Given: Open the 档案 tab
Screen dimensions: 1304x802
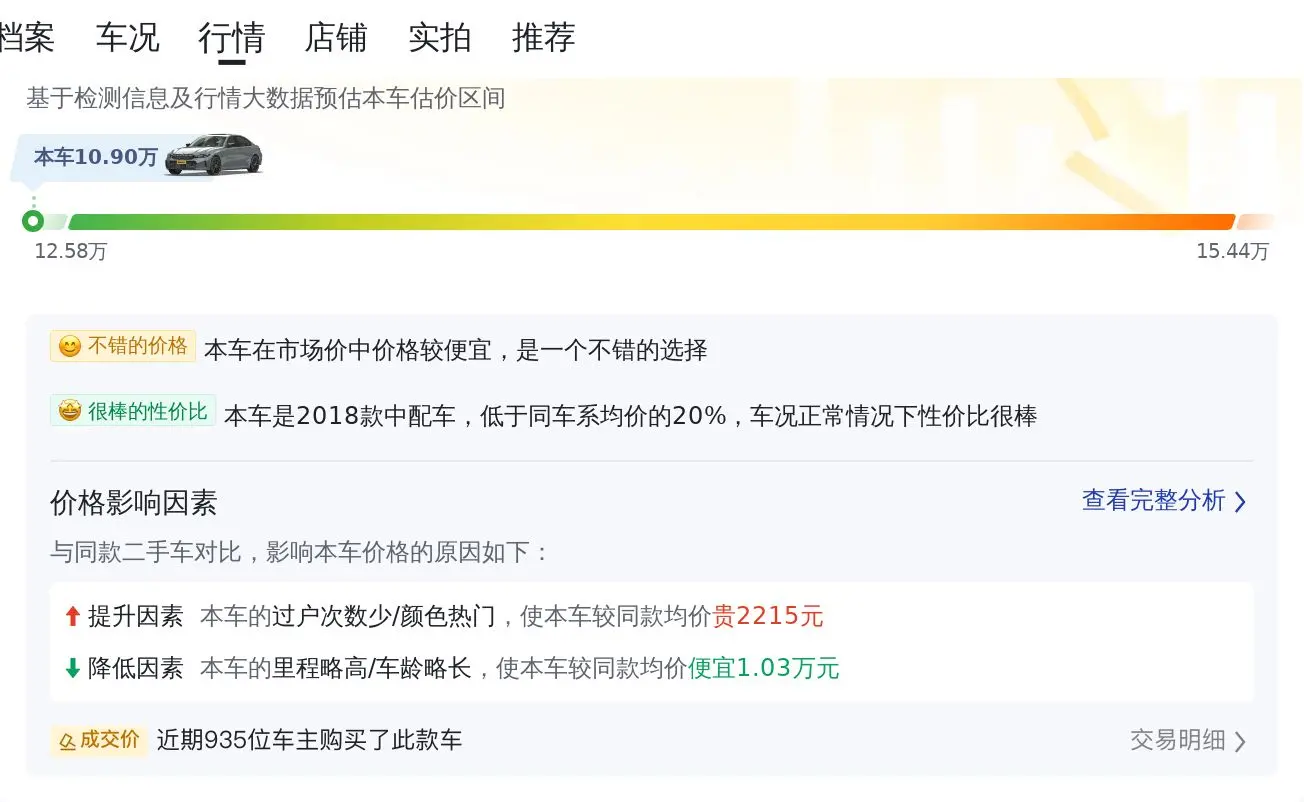Looking at the screenshot, I should coord(26,38).
